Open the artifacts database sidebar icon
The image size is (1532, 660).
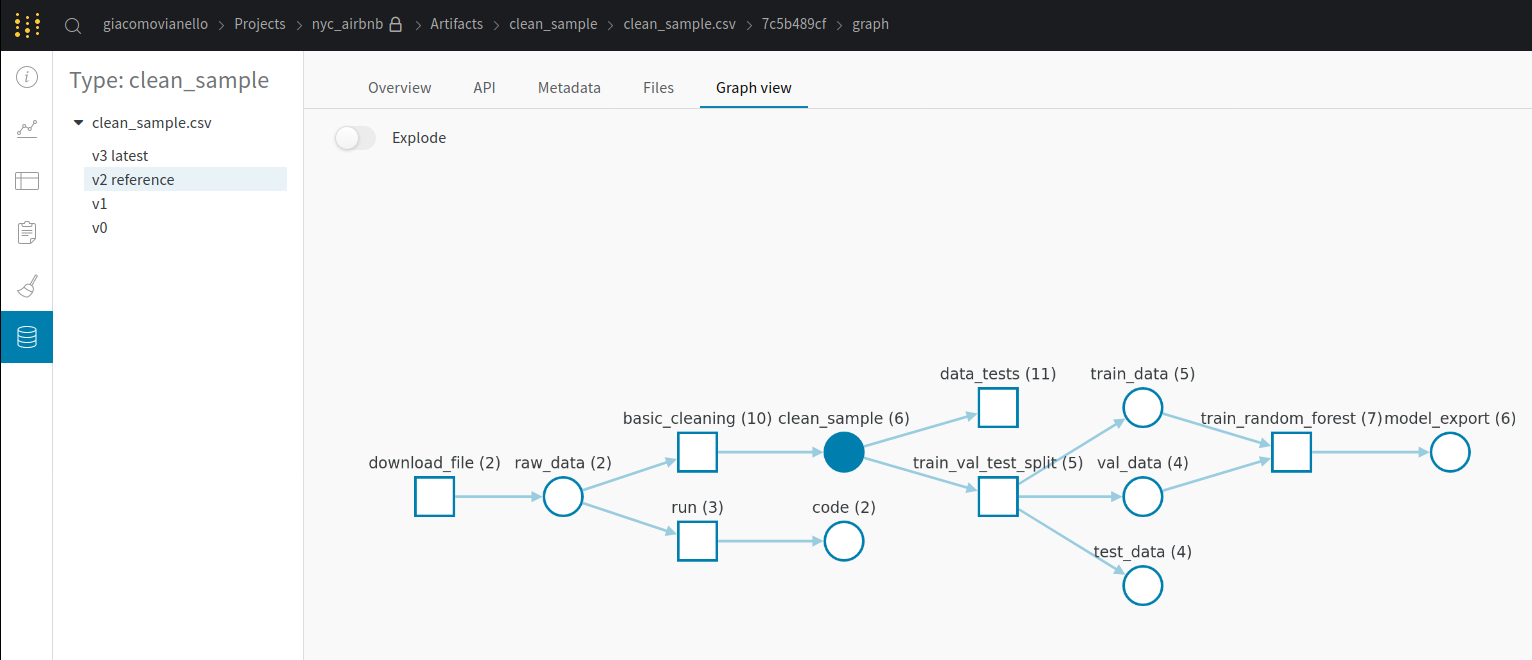[27, 337]
